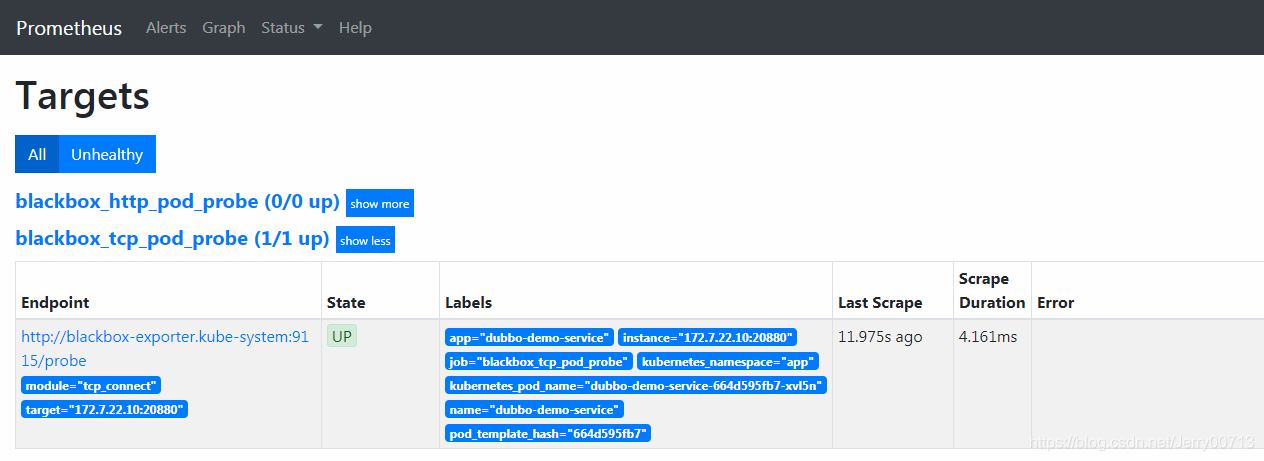The image size is (1264, 461).
Task: Click the State column header
Action: pyautogui.click(x=346, y=302)
